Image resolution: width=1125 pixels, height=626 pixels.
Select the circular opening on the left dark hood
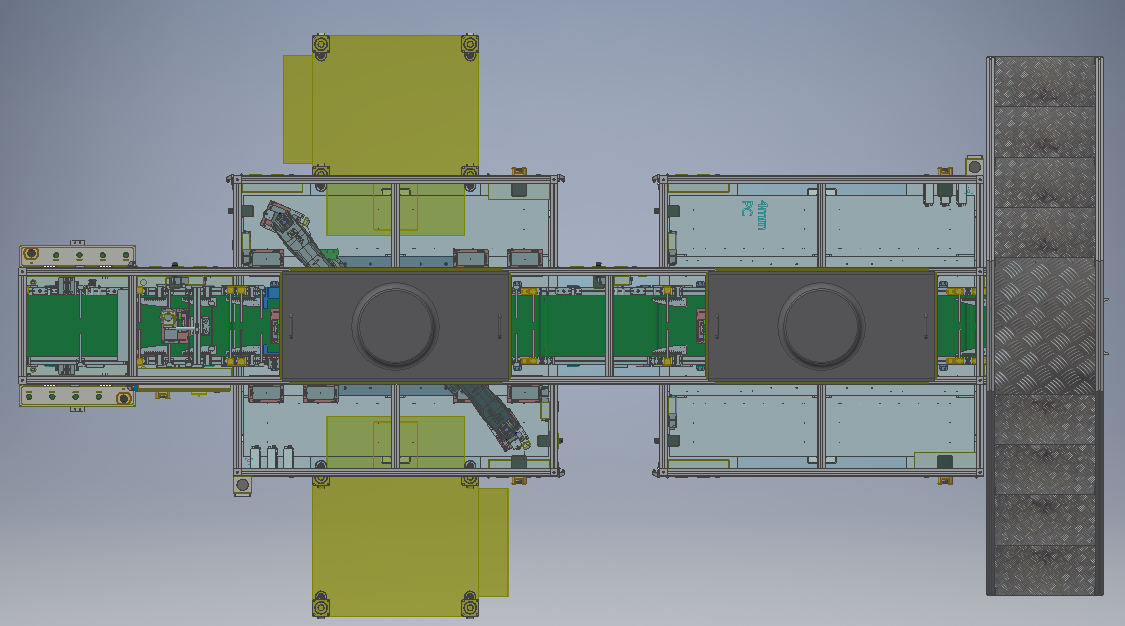[395, 325]
